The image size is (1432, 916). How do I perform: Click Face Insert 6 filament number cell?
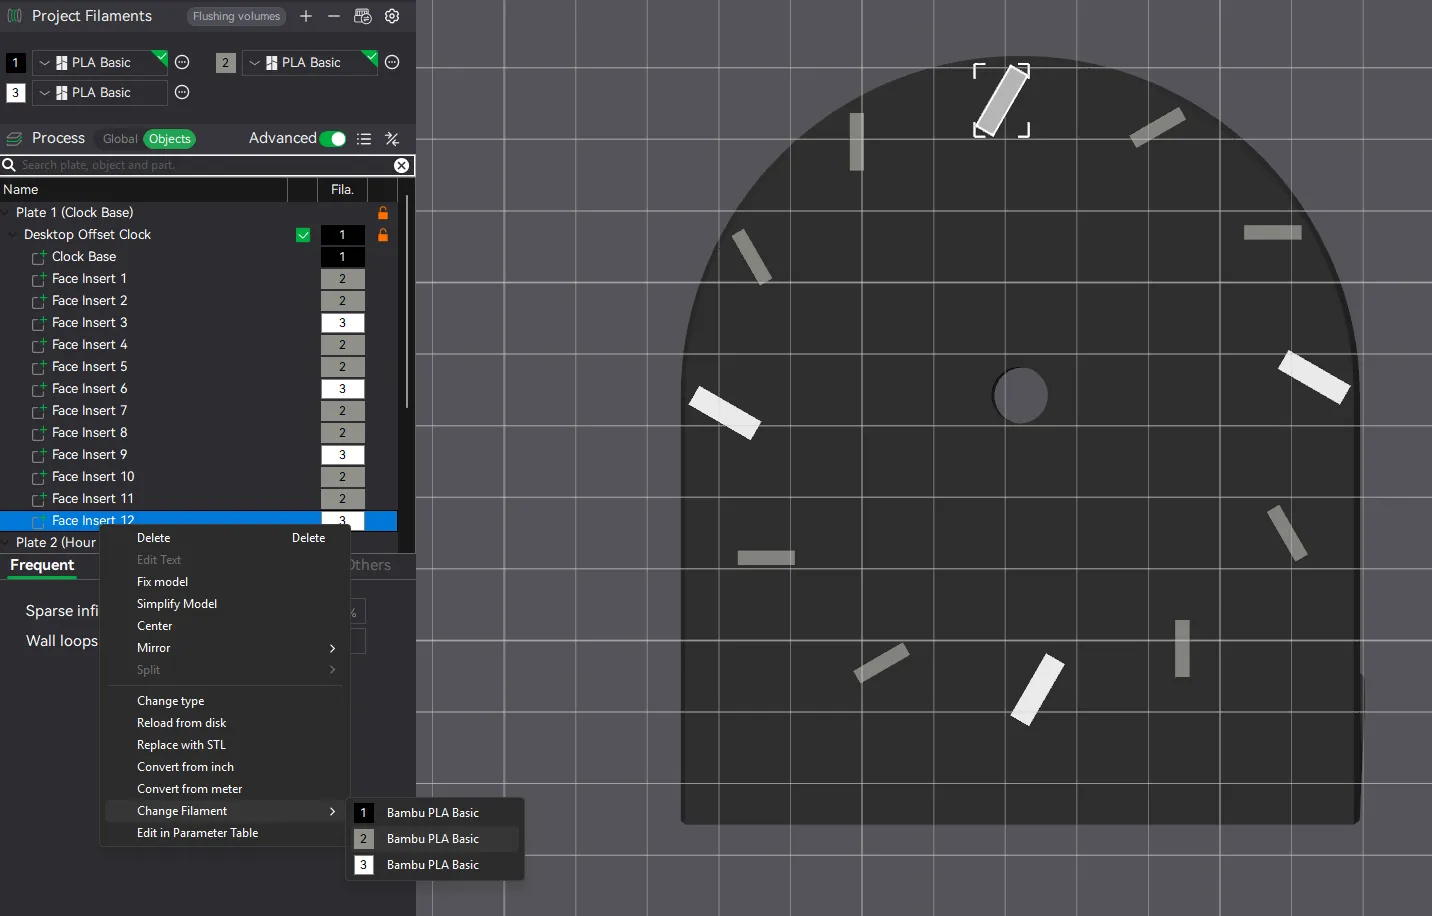342,389
